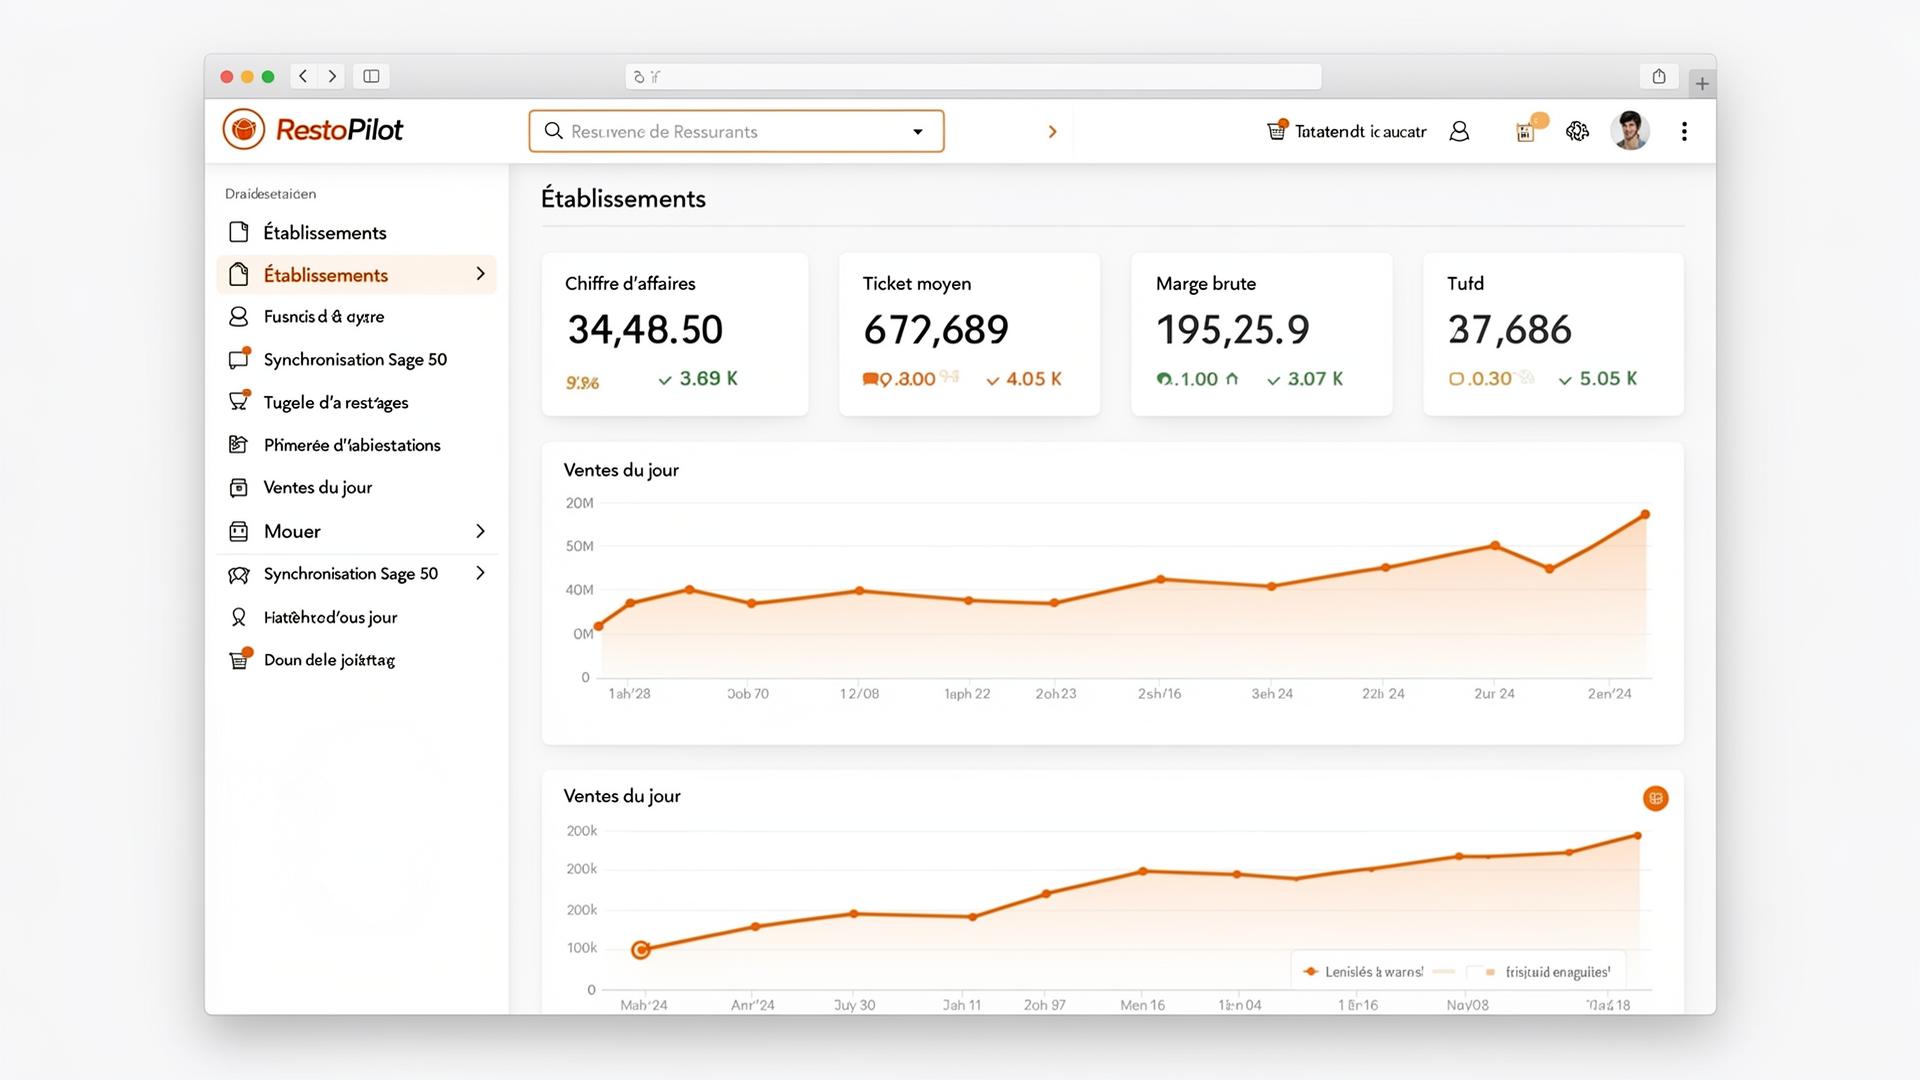This screenshot has width=1920, height=1080.
Task: Open the restaurant search dropdown arrow
Action: tap(918, 132)
